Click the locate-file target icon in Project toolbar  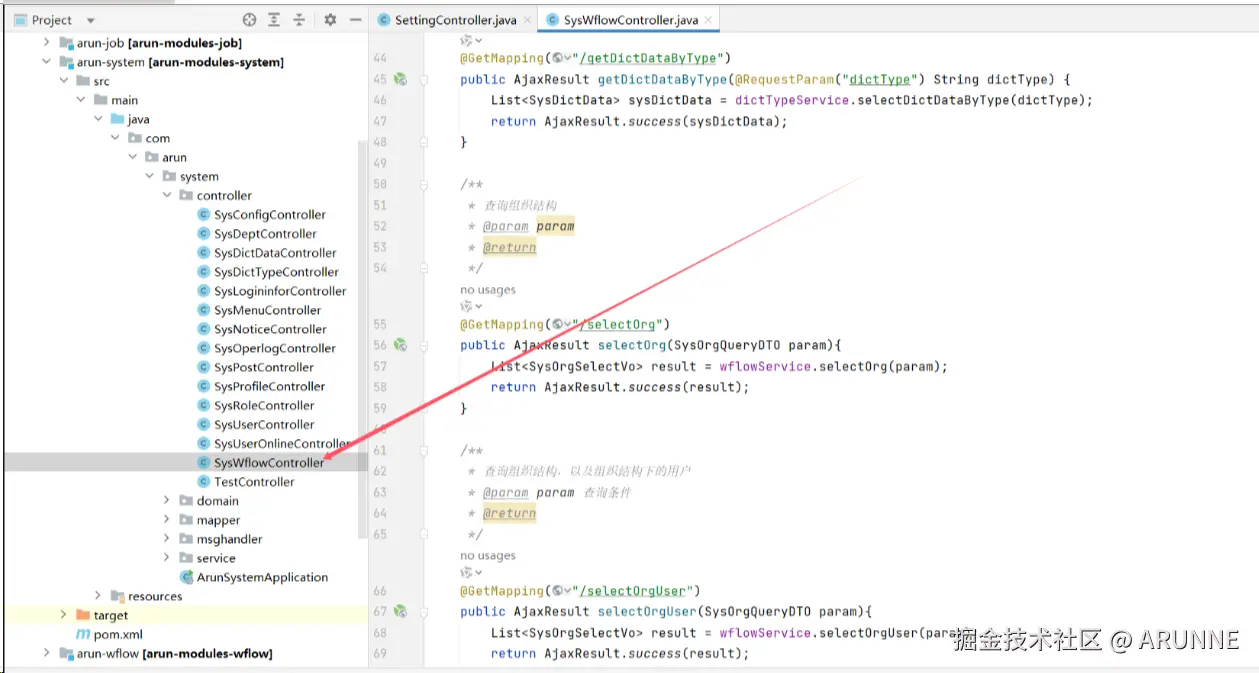coord(250,19)
